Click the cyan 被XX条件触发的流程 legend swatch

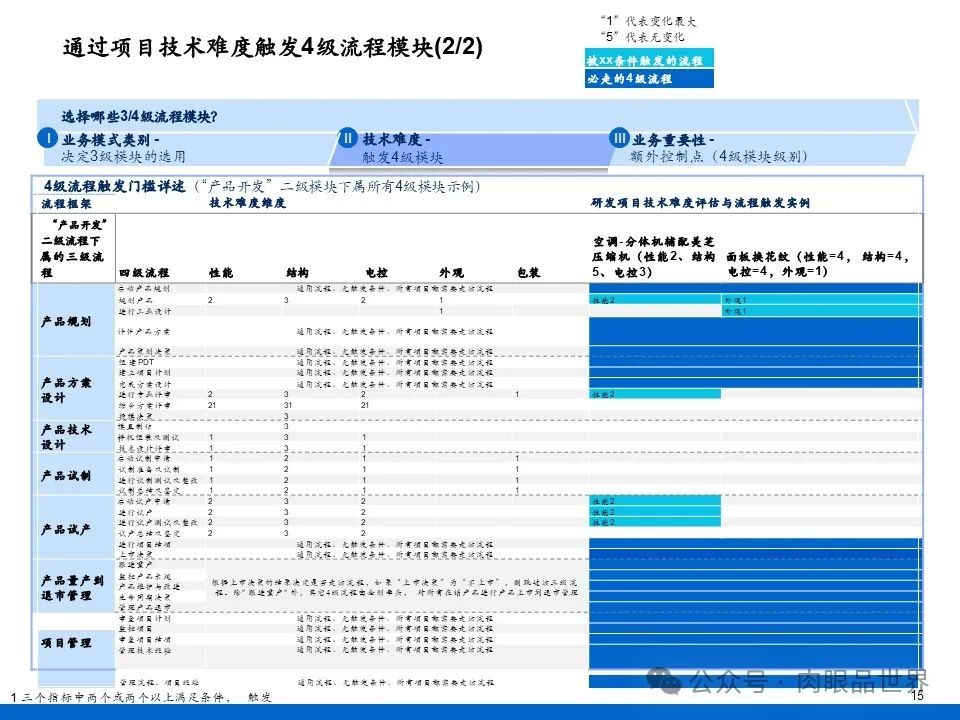pos(649,60)
